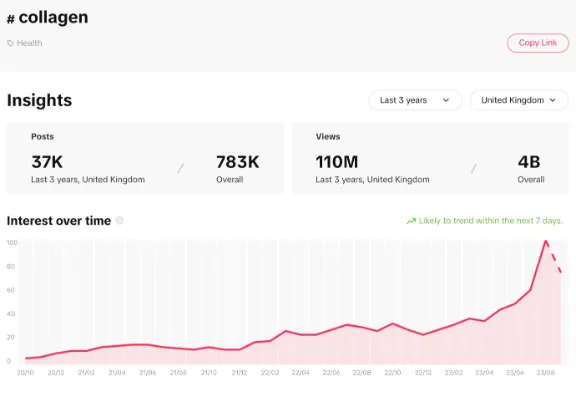Click the info icon next to Interest over time
This screenshot has height=397, width=576.
click(x=119, y=220)
